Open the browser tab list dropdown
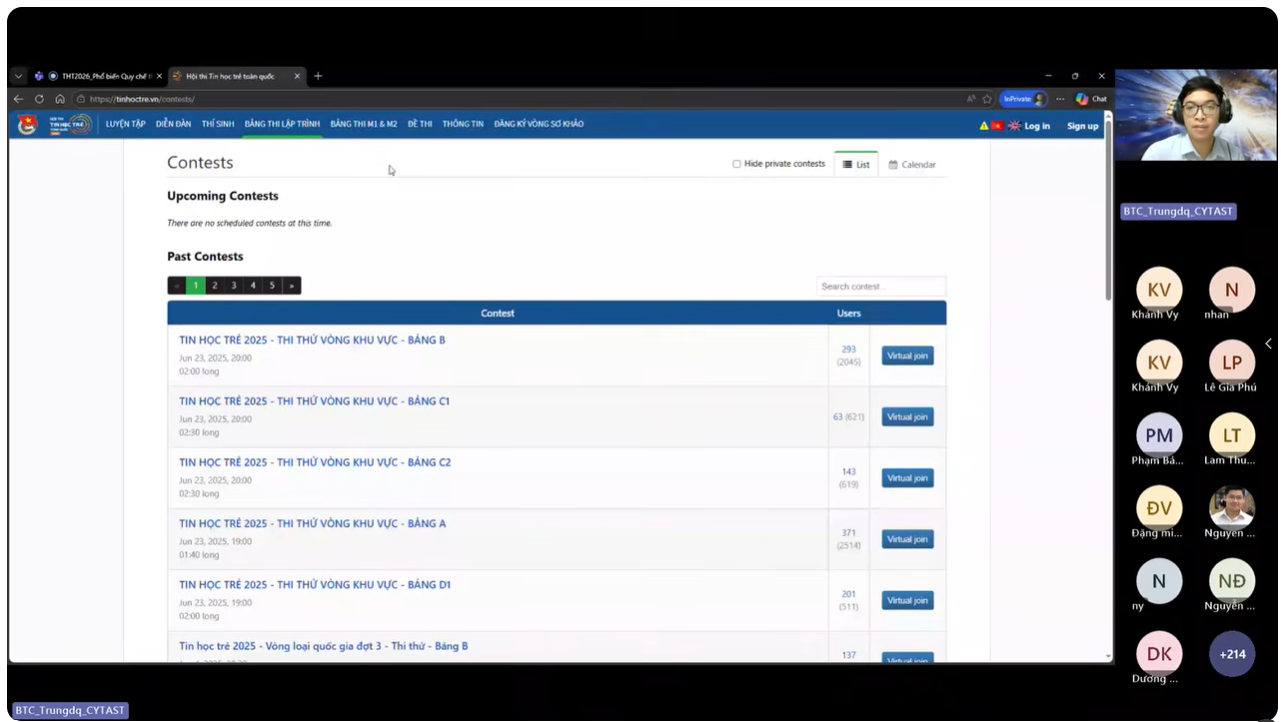This screenshot has height=722, width=1281. (18, 76)
